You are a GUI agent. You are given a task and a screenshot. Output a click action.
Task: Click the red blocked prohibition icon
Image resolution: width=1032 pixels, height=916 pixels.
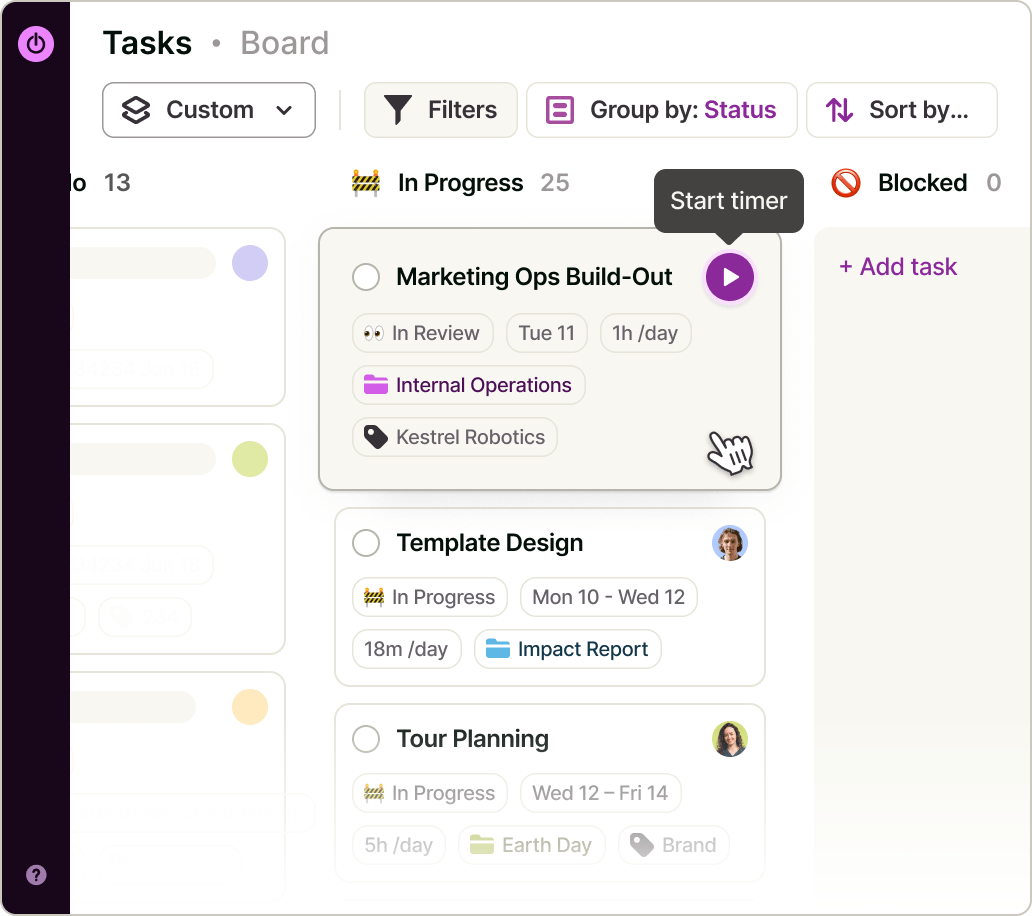pyautogui.click(x=846, y=183)
